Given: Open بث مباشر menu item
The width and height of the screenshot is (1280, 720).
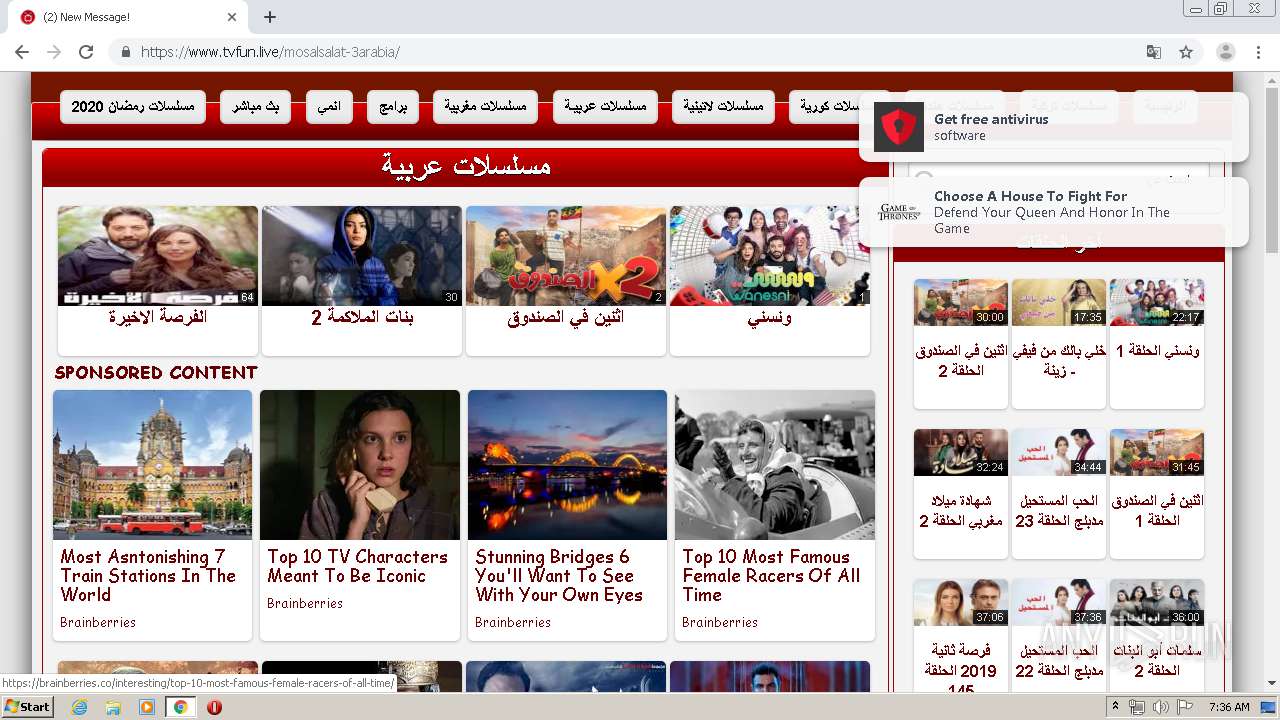Looking at the screenshot, I should click(256, 107).
